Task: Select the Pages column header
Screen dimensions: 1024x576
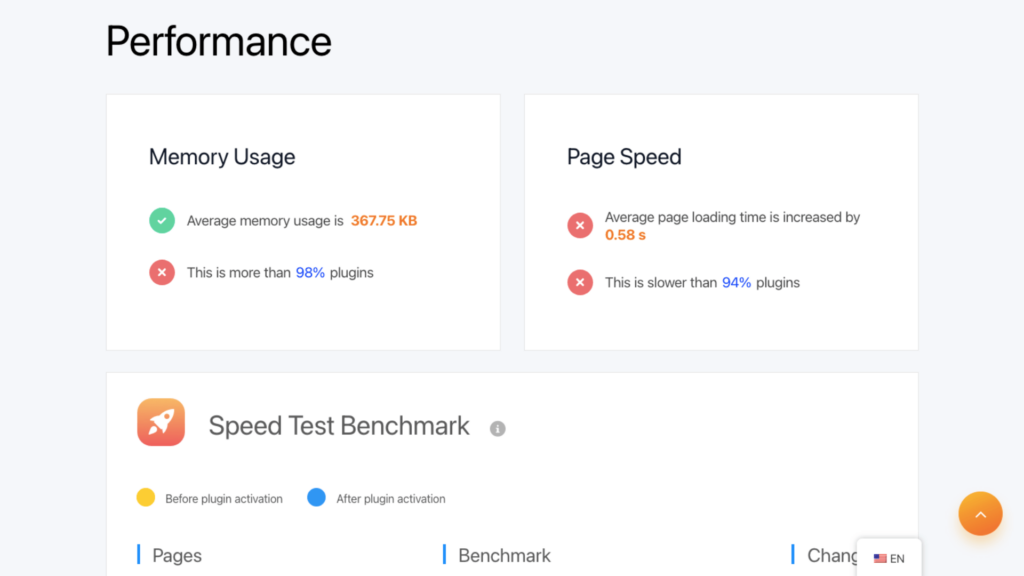Action: pos(177,555)
